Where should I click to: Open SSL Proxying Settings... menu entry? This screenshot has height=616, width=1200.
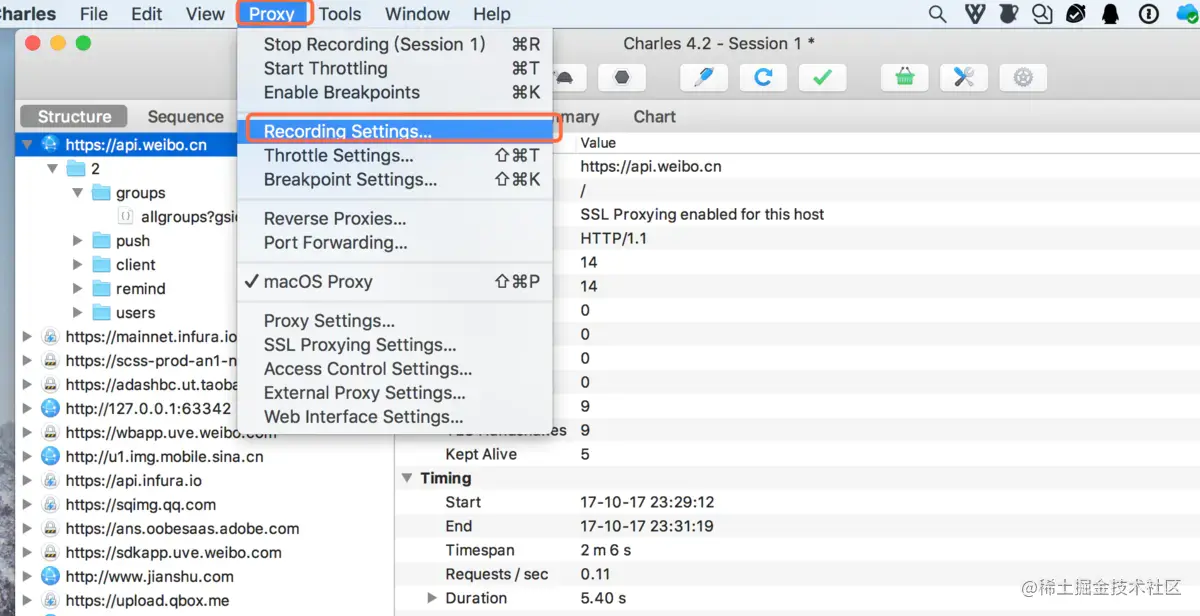(x=395, y=345)
